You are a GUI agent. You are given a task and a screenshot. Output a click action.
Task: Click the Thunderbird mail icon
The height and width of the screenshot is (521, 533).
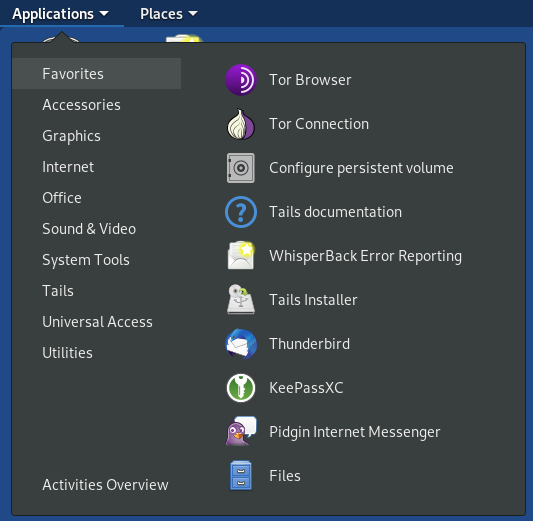pyautogui.click(x=241, y=344)
